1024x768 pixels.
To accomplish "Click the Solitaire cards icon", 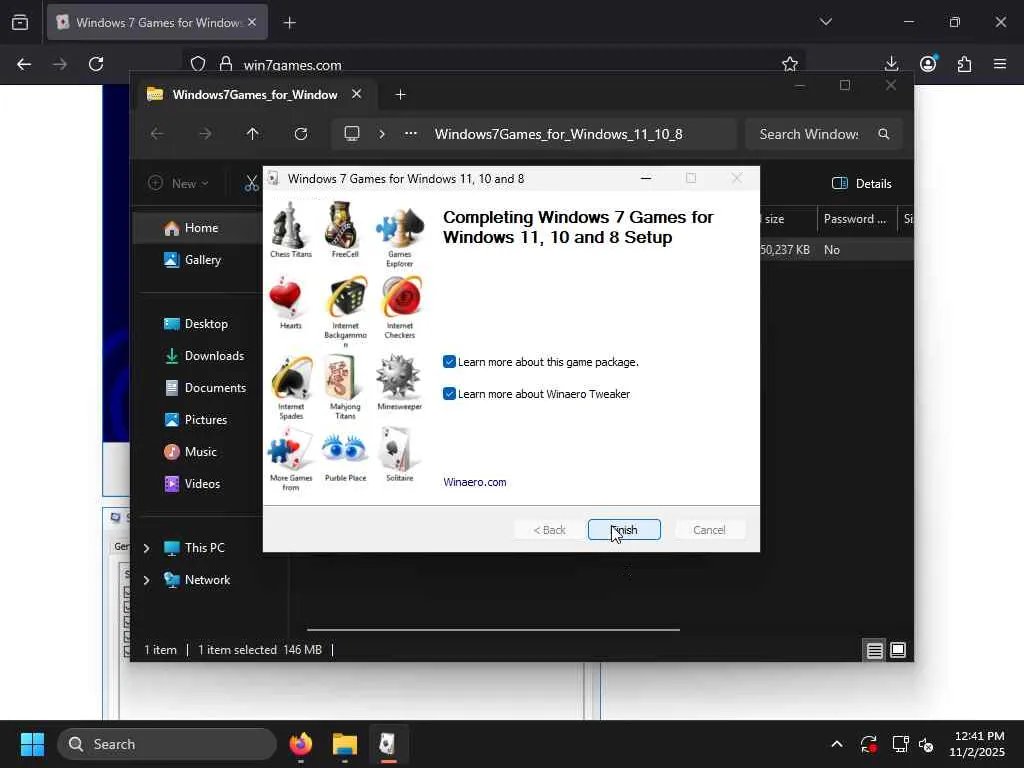I will [397, 449].
